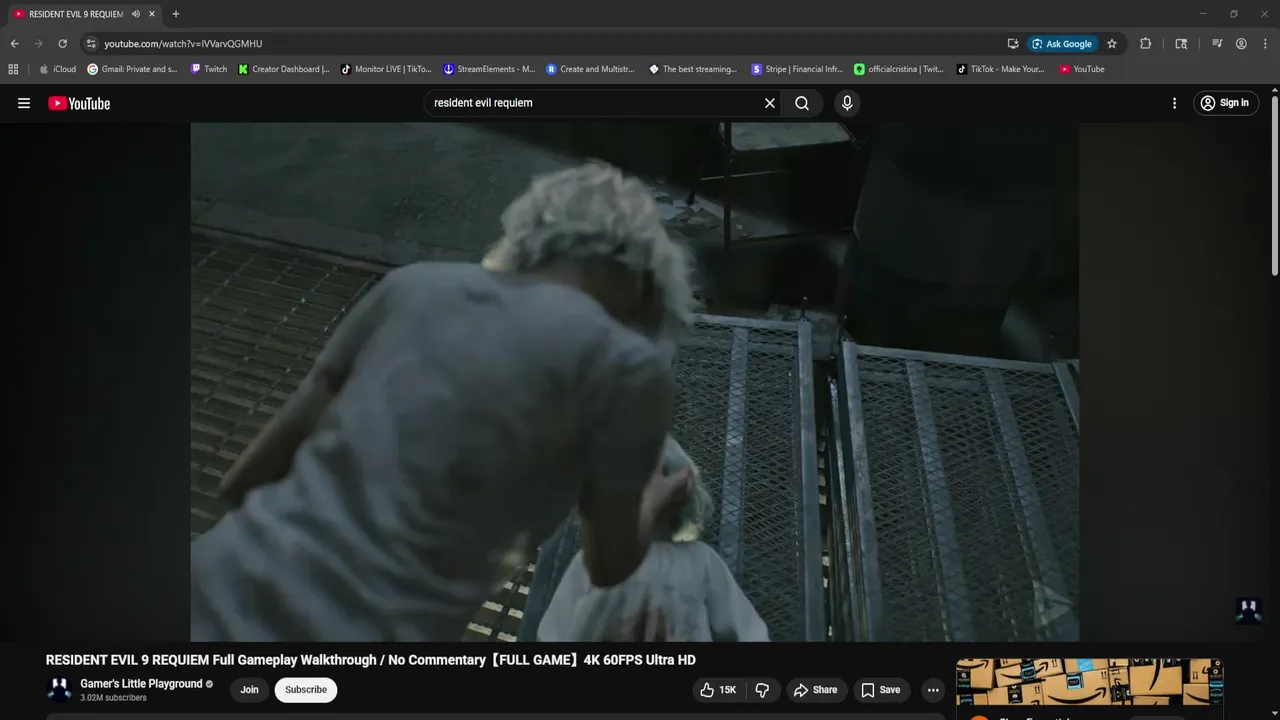Click the page vertical scrollbar
This screenshot has width=1280, height=720.
pos(1274,185)
